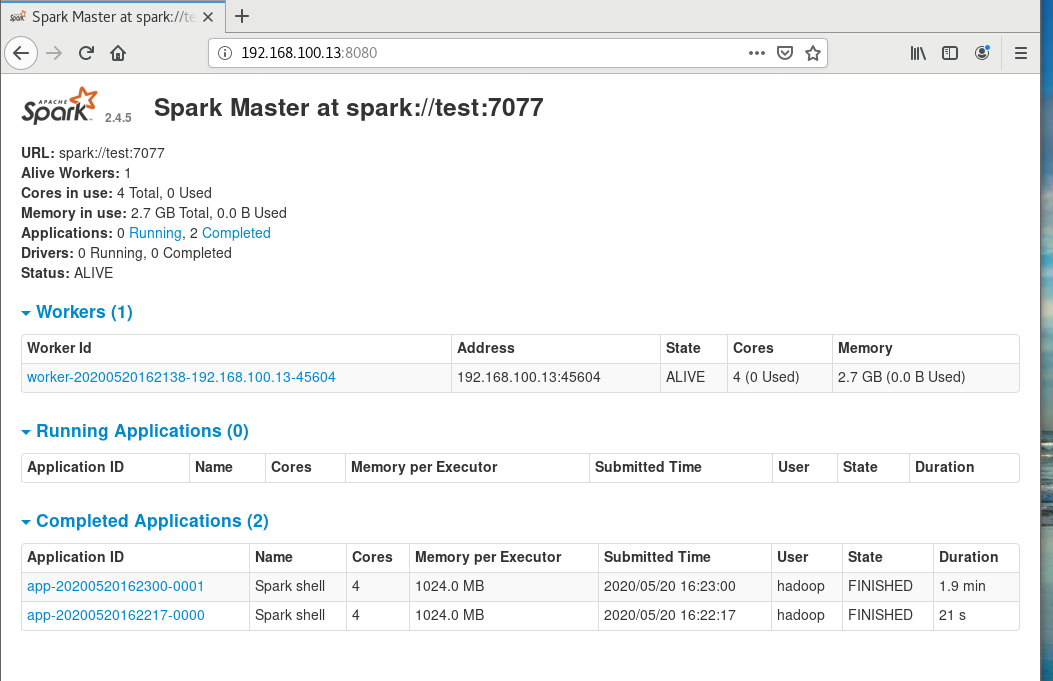Screen dimensions: 1053x681
Task: Click the forward navigation arrow
Action: point(54,53)
